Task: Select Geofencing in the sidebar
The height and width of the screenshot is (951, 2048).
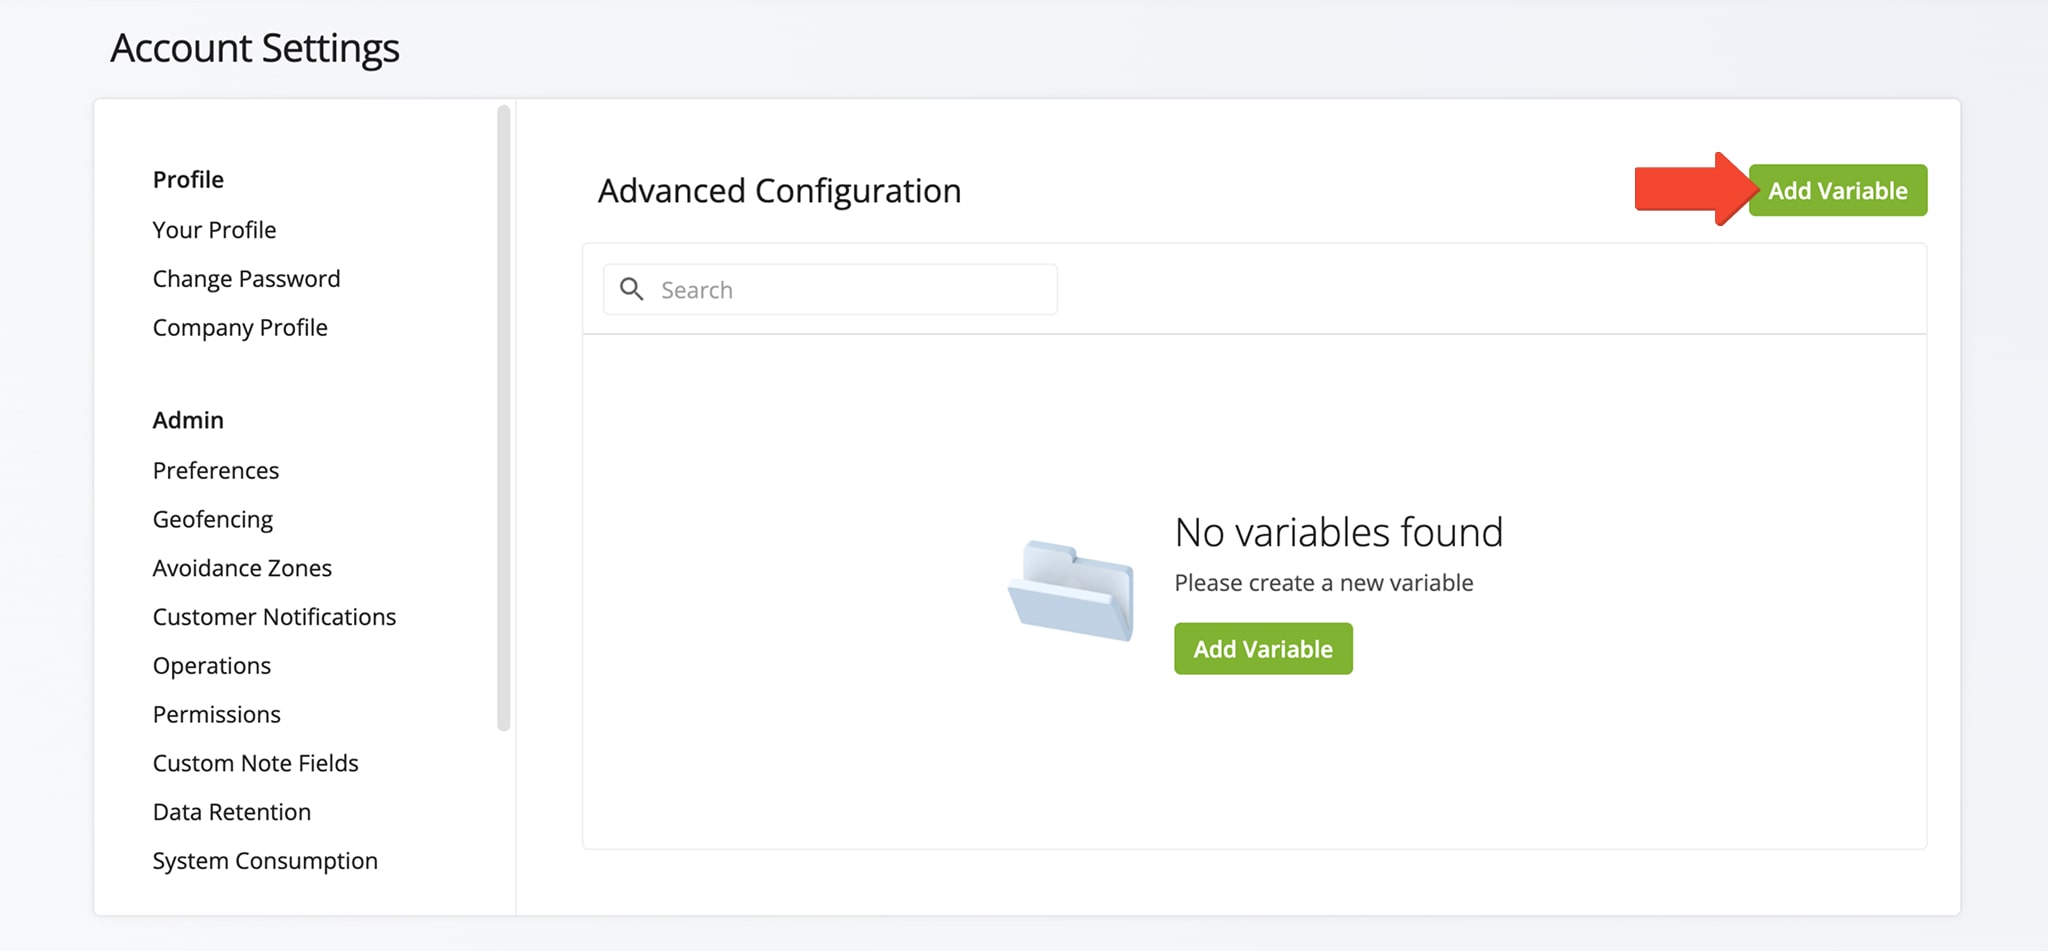Action: (212, 519)
